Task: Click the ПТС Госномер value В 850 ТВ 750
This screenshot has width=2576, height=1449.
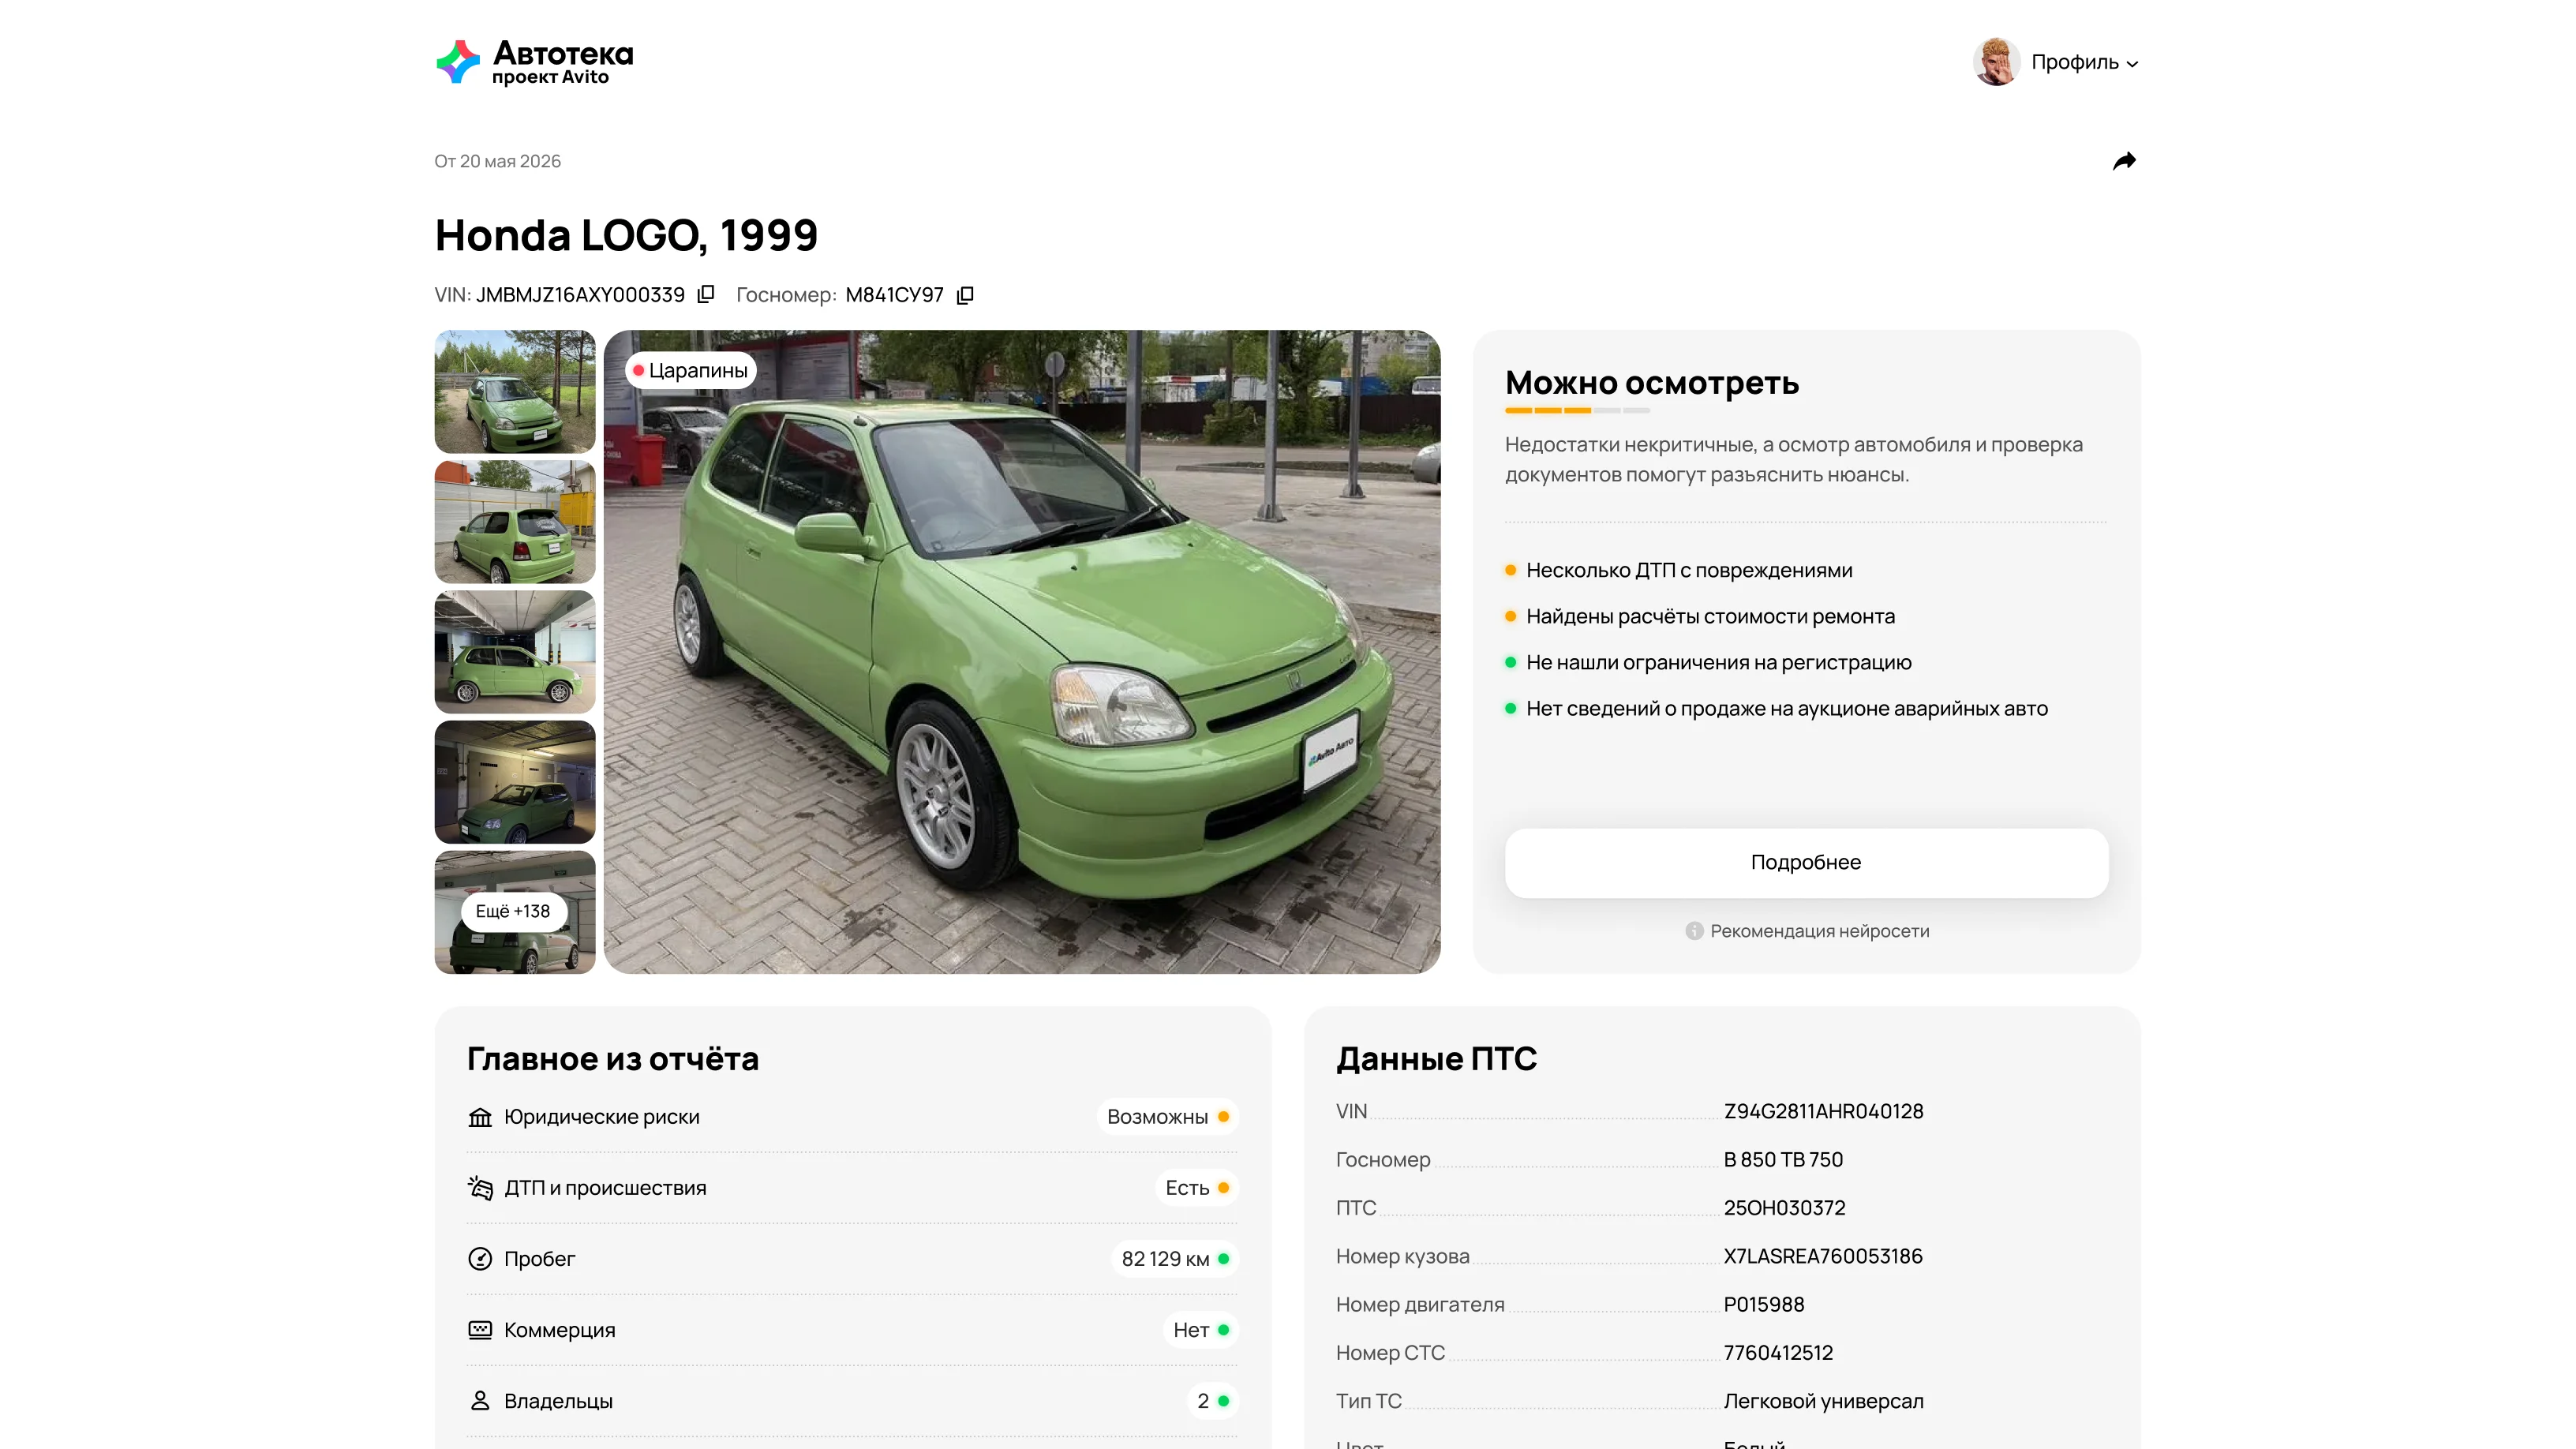Action: pos(1783,1160)
